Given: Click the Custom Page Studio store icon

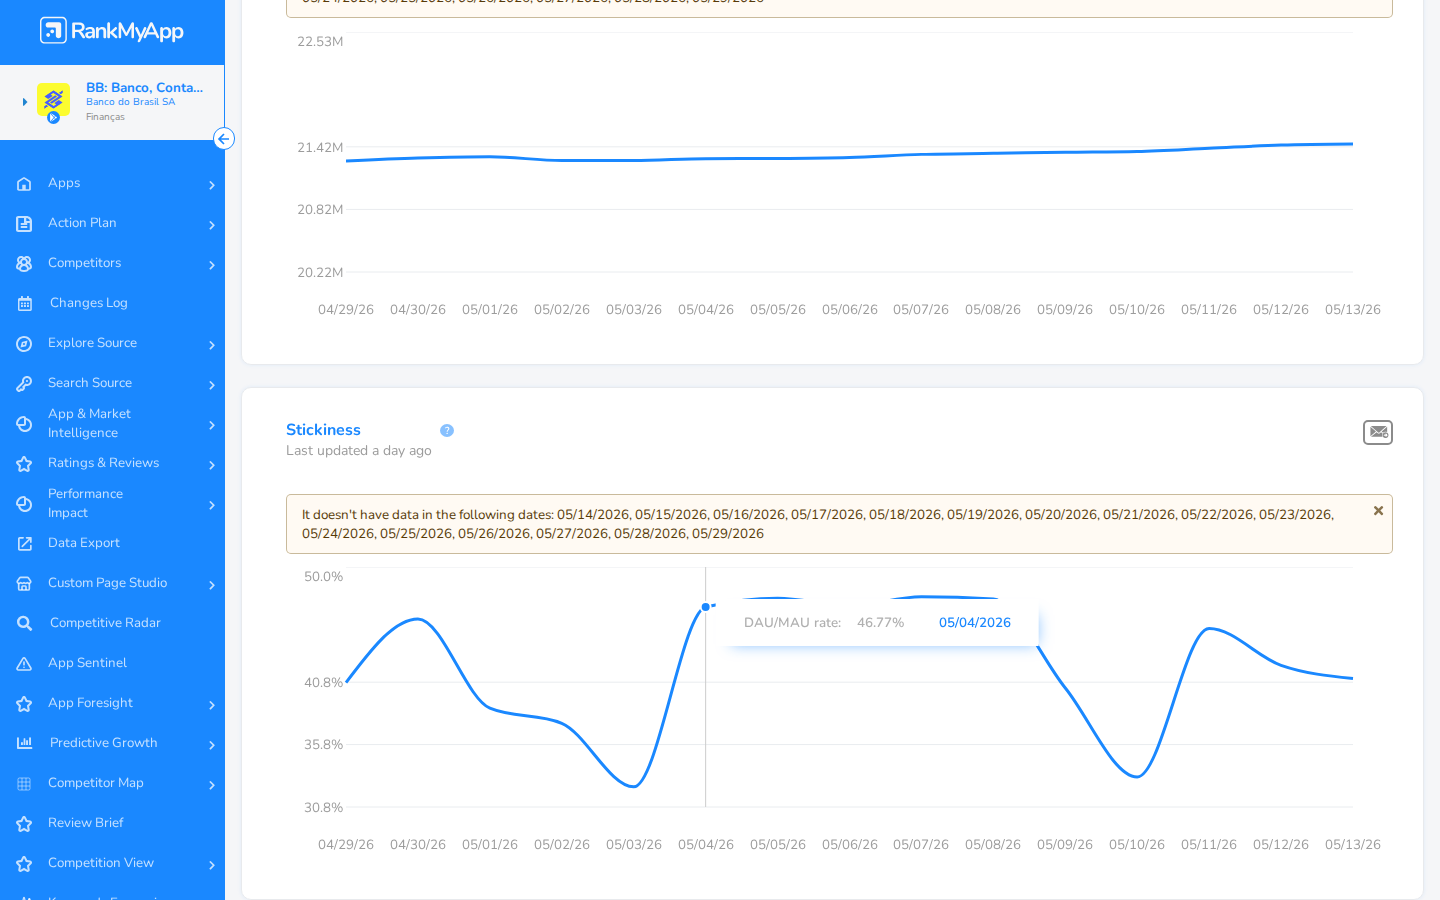Looking at the screenshot, I should coord(24,584).
